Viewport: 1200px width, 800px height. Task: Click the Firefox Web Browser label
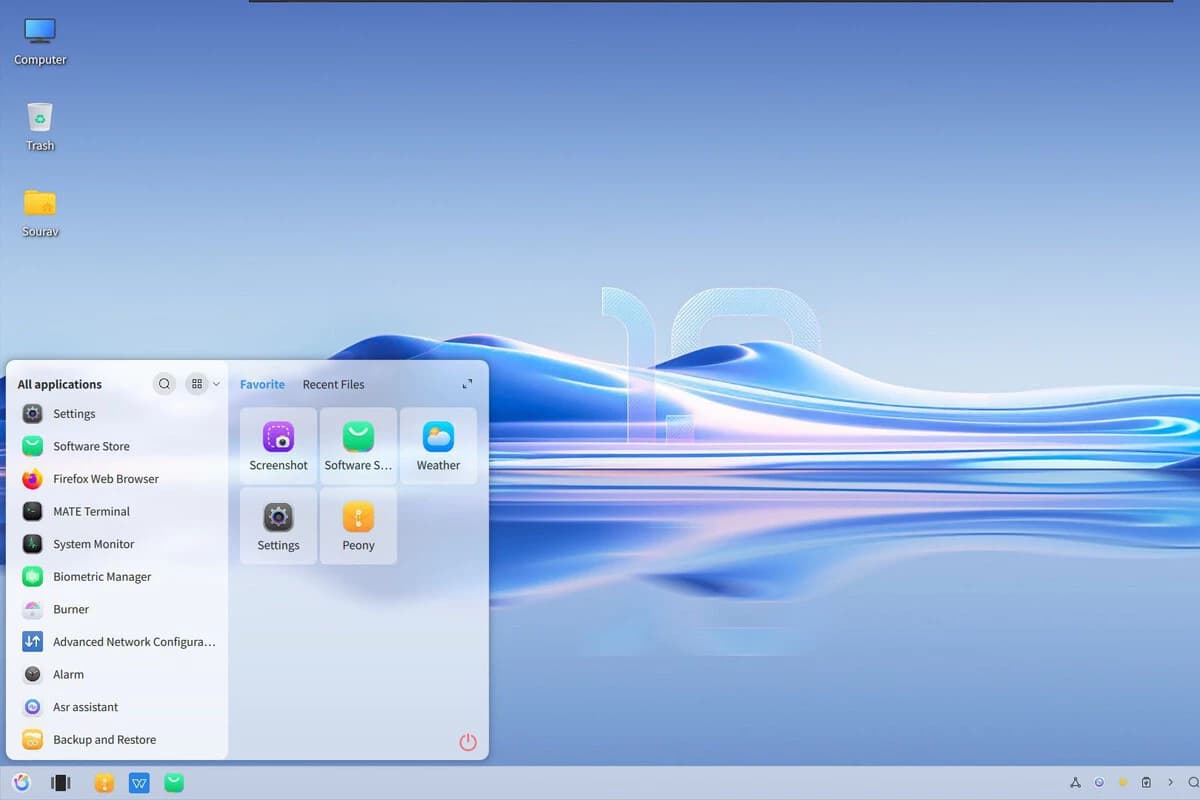pos(106,479)
